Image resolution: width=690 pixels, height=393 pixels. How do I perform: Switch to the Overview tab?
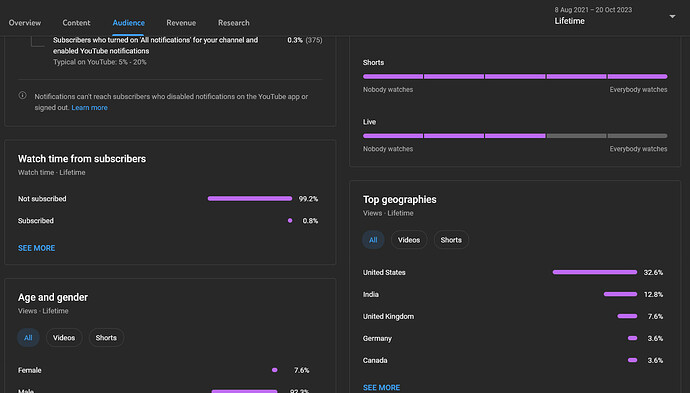click(x=25, y=22)
